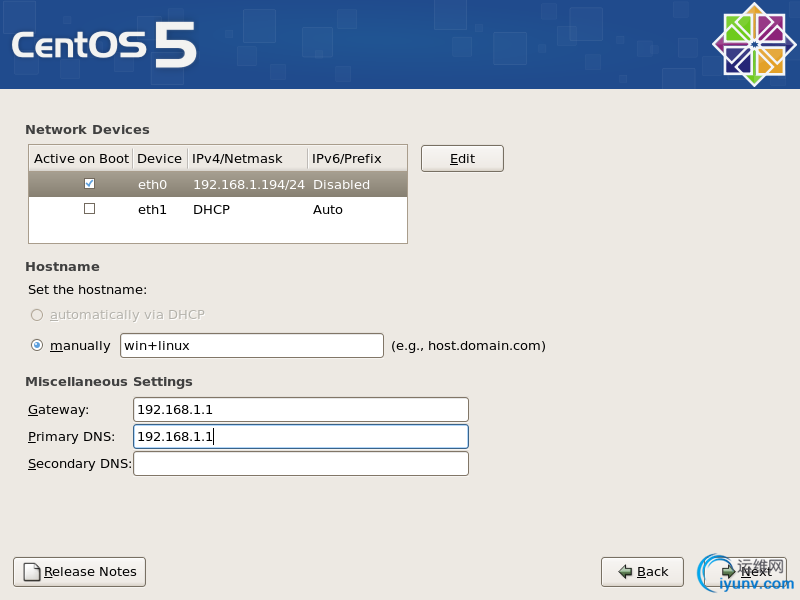
Task: Click the DHCP cell in eth1 row
Action: pos(211,210)
